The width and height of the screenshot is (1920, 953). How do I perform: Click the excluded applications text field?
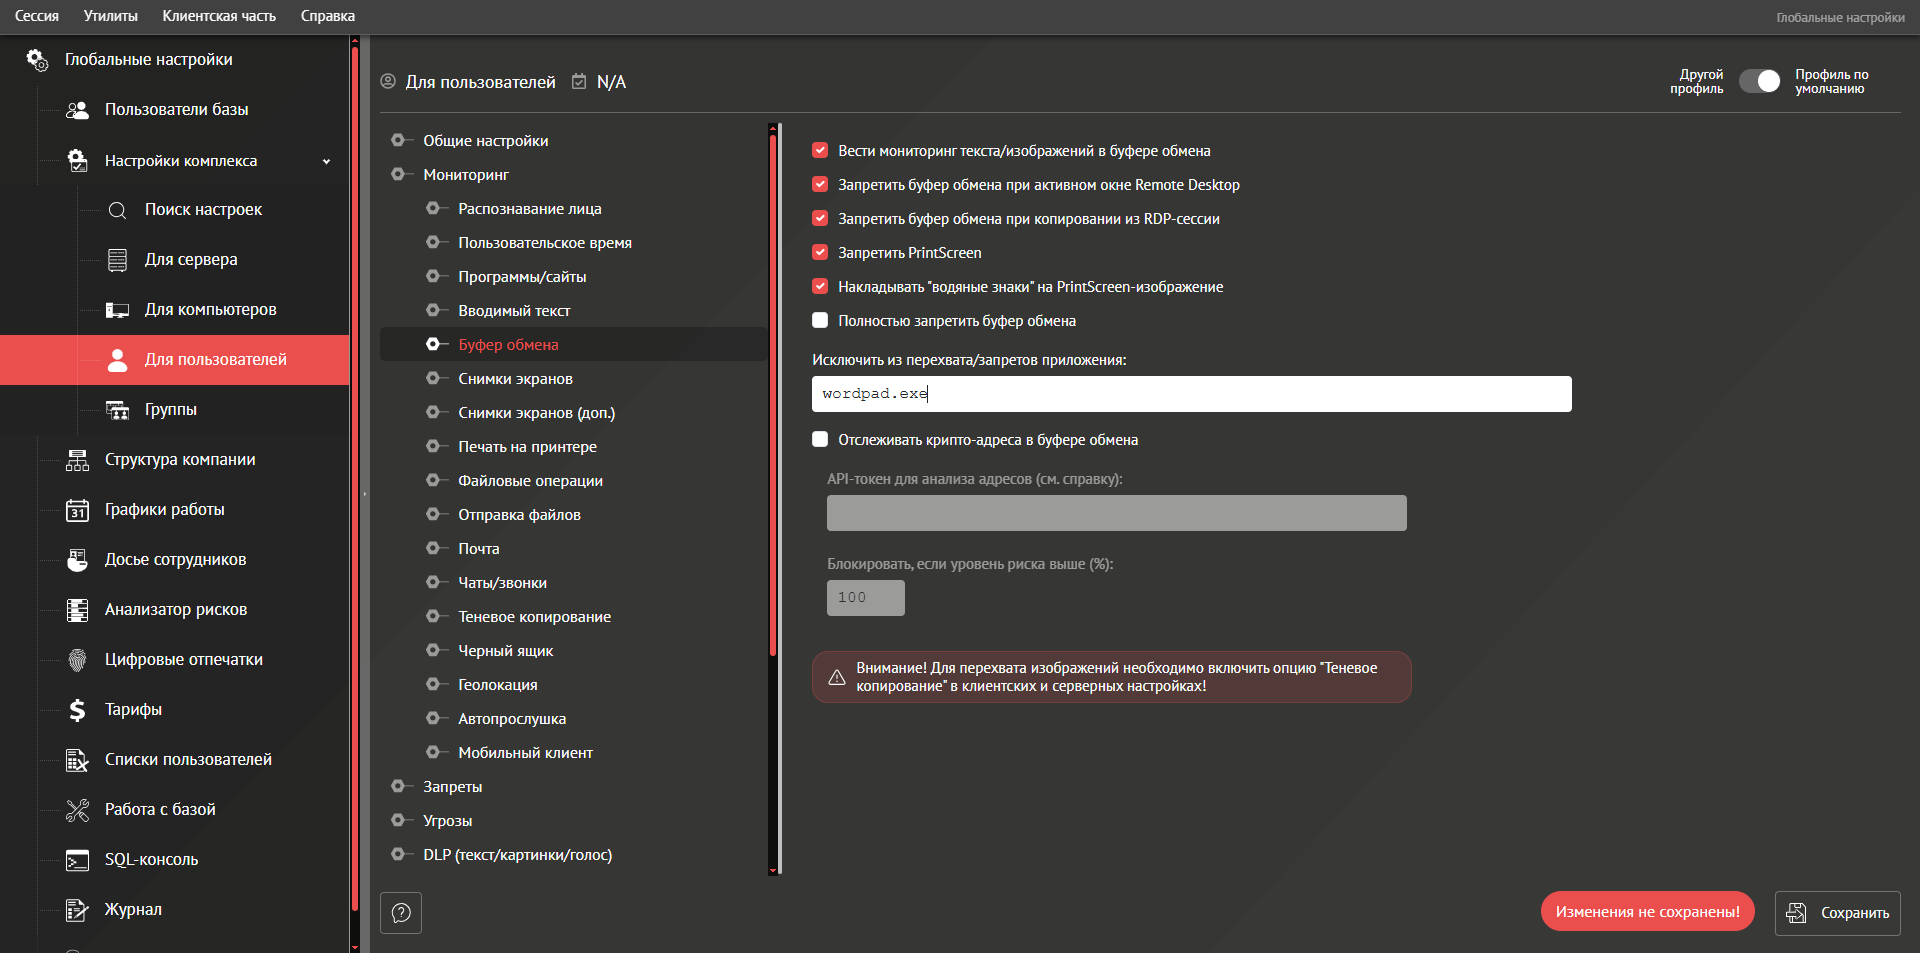[1190, 394]
